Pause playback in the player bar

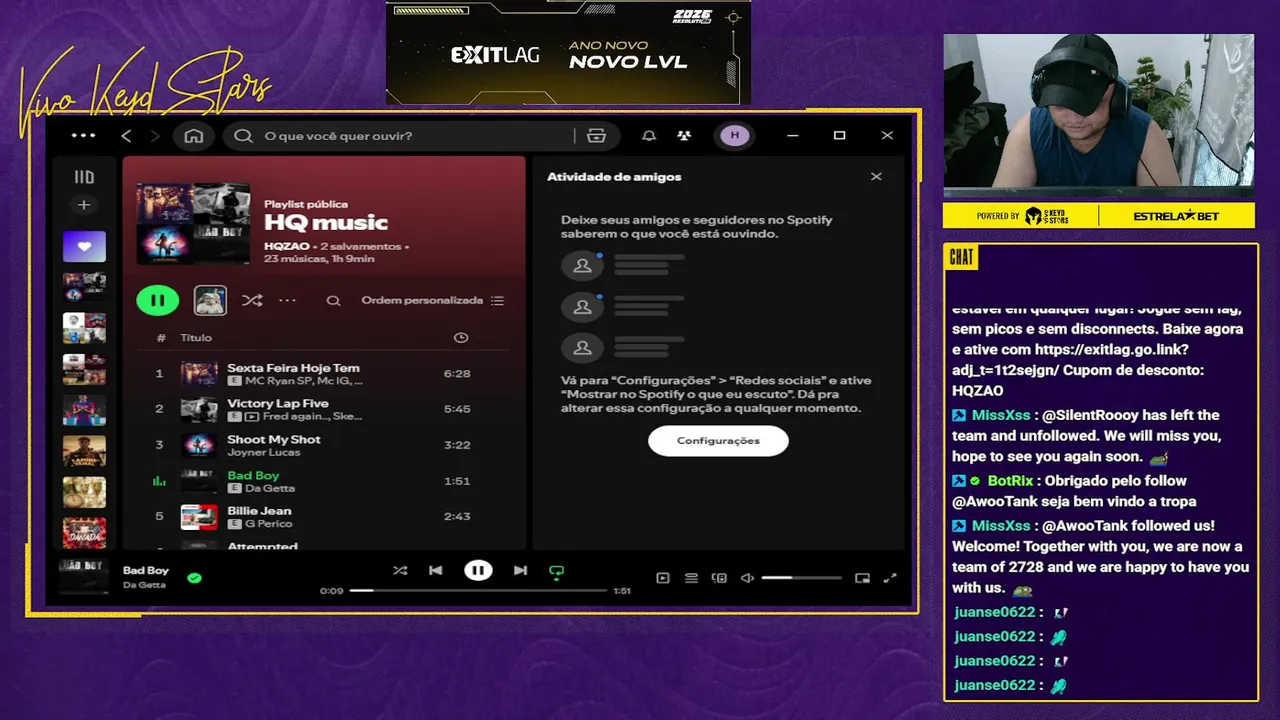[478, 571]
